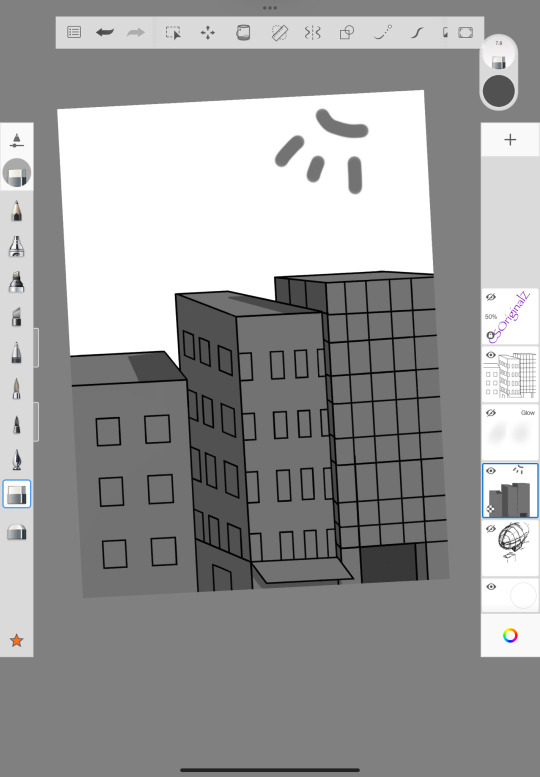The image size is (540, 777).
Task: Redo the undone action
Action: click(x=136, y=33)
